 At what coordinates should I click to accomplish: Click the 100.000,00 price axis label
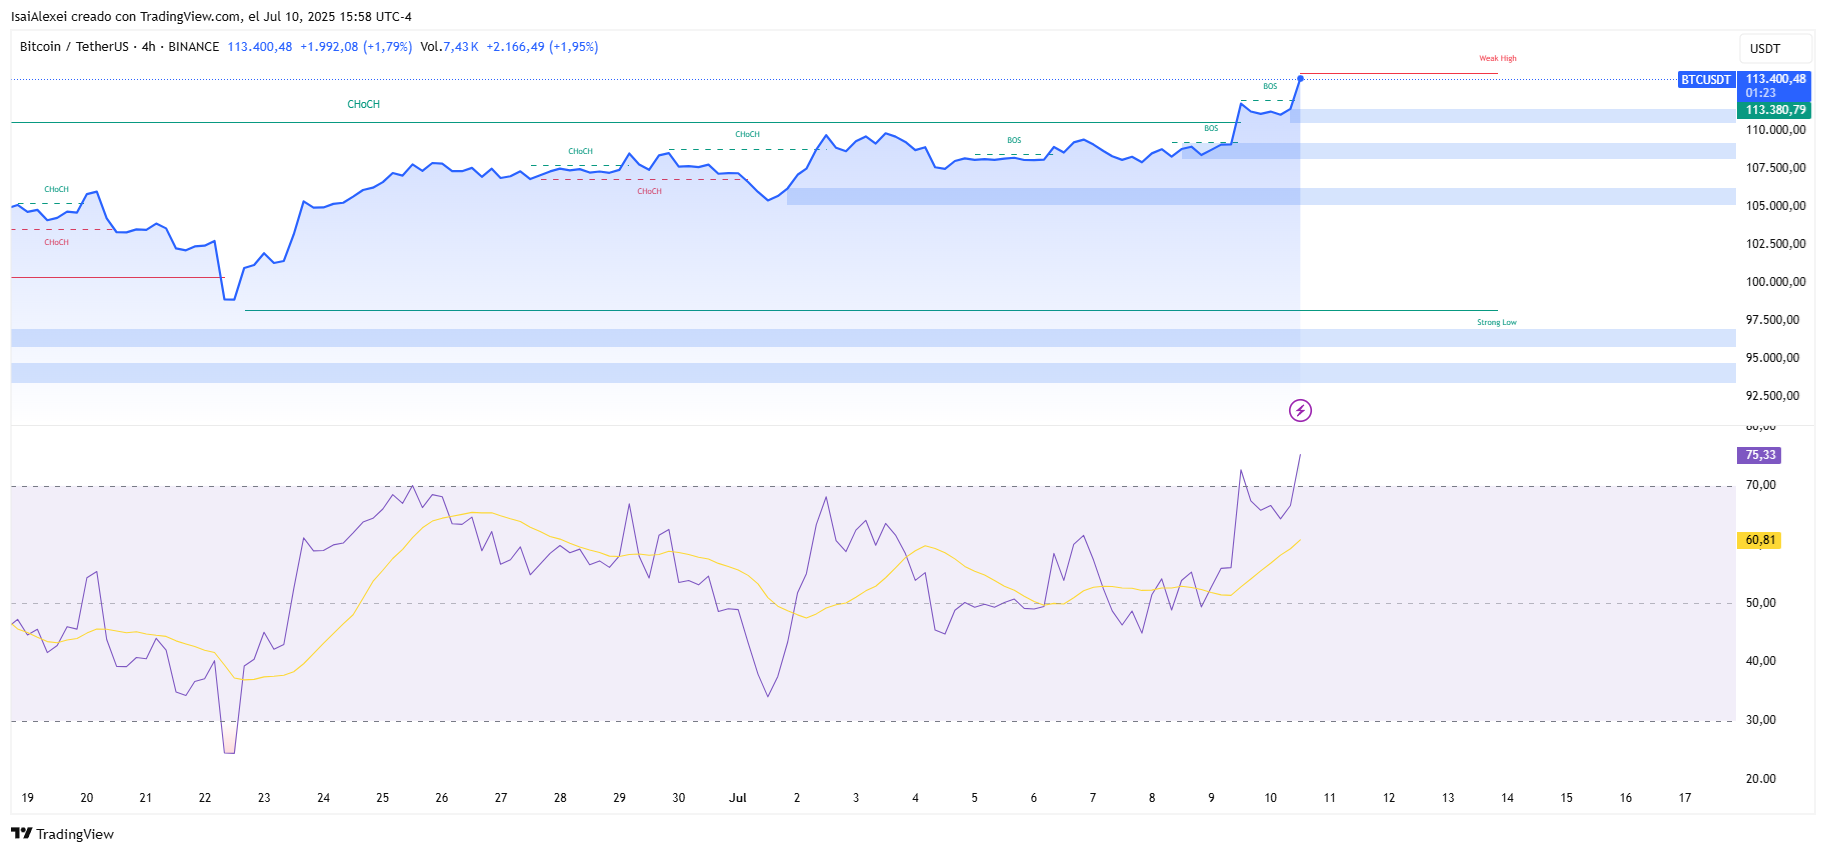1776,282
